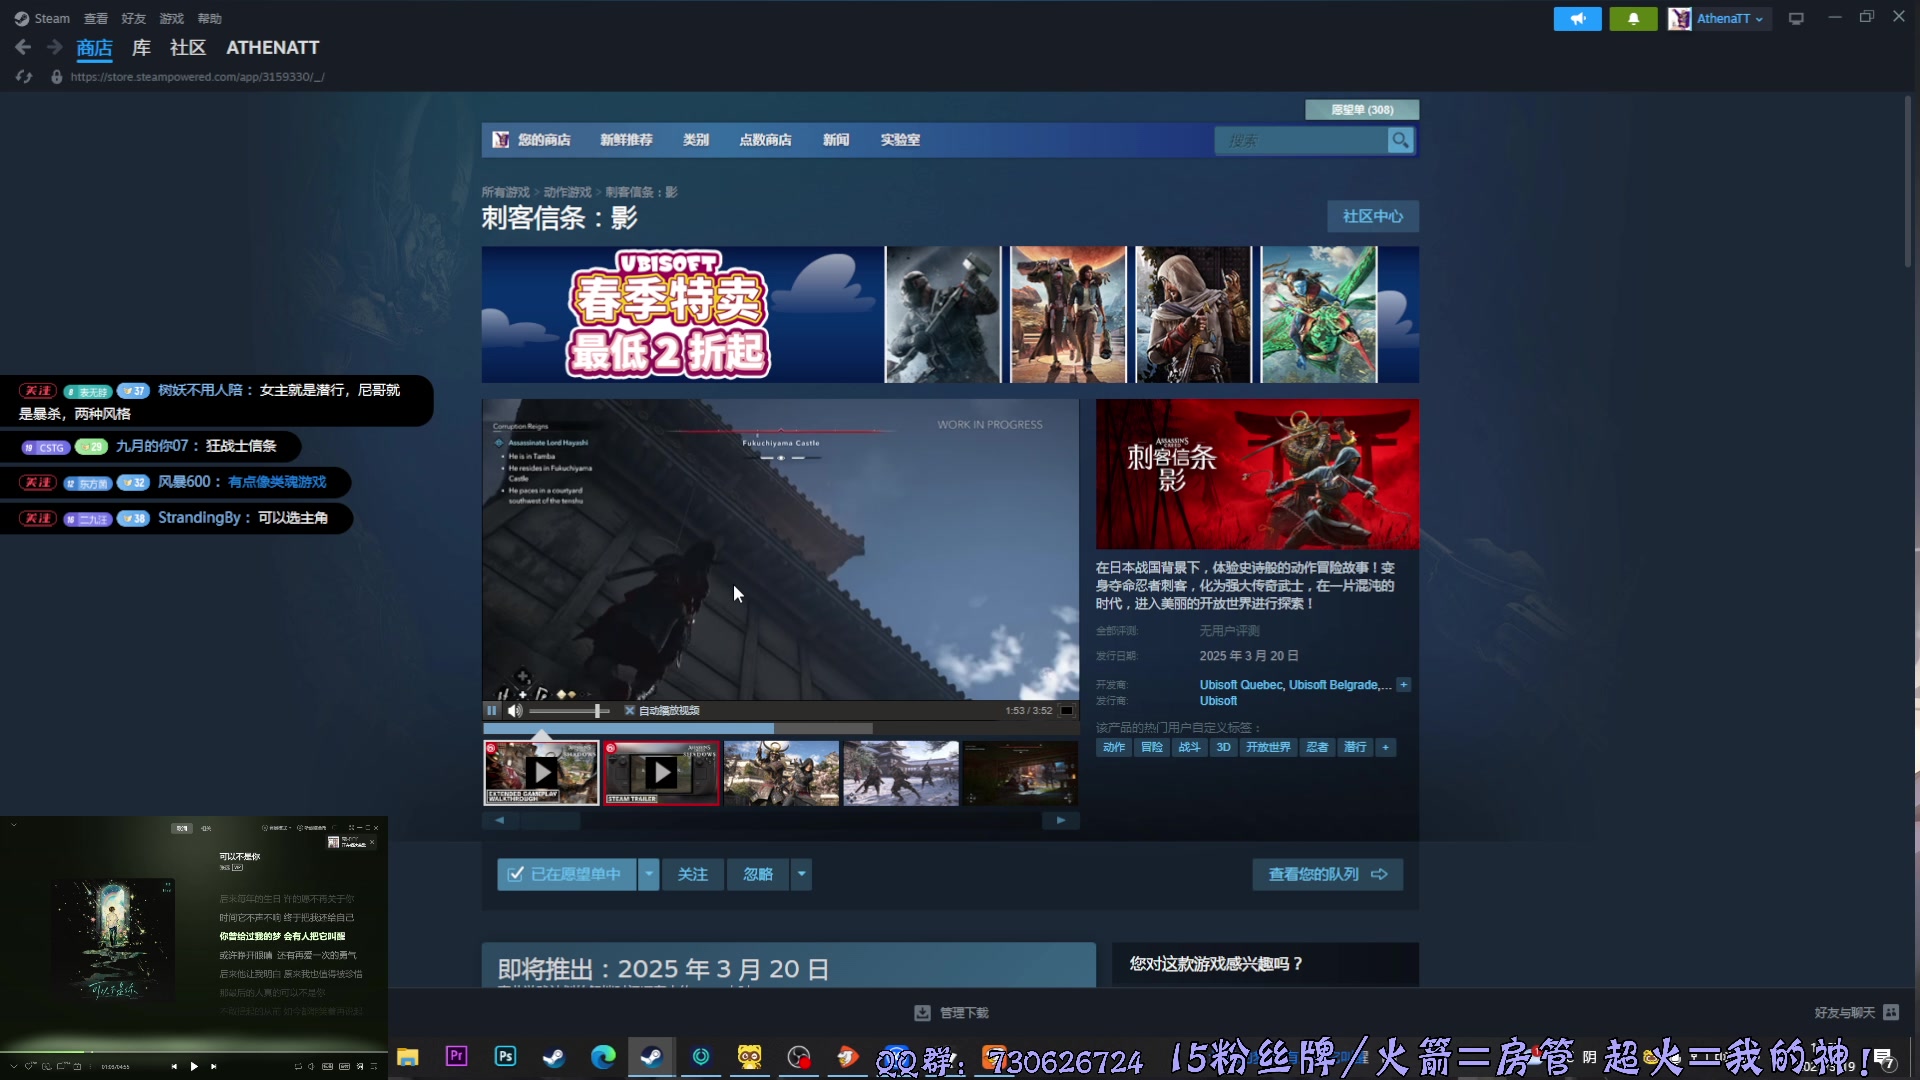Launch Adobe Premiere Pro from taskbar

pyautogui.click(x=456, y=1056)
